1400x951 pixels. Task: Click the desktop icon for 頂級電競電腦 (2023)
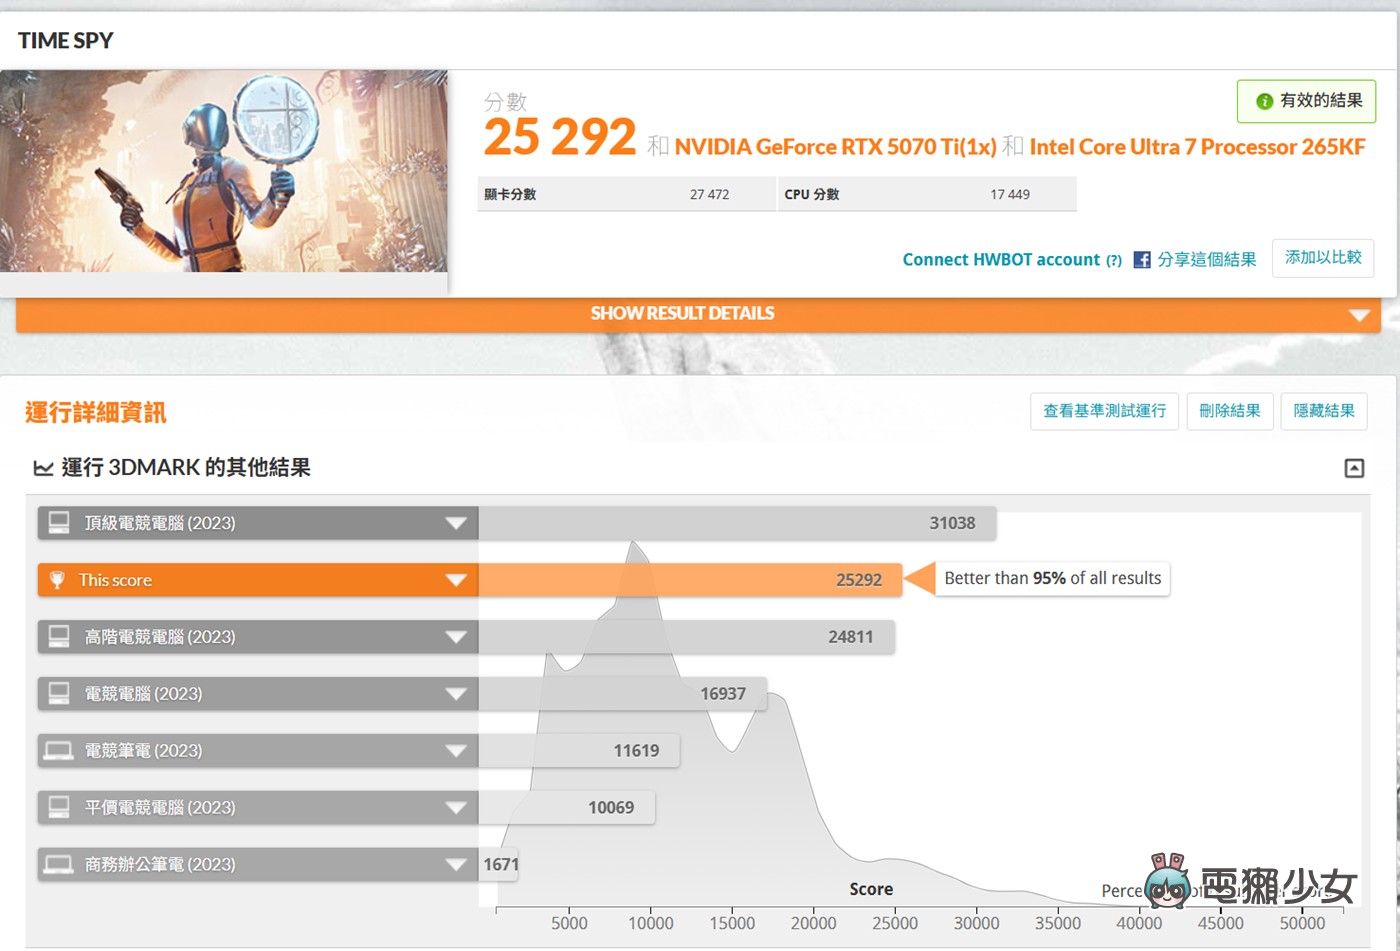59,522
